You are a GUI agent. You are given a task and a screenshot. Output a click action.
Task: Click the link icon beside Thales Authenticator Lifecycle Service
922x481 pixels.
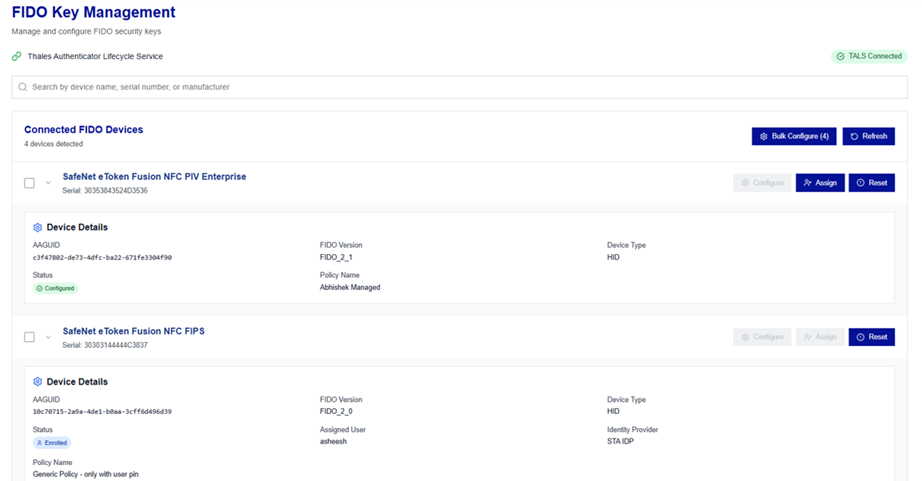tap(16, 57)
